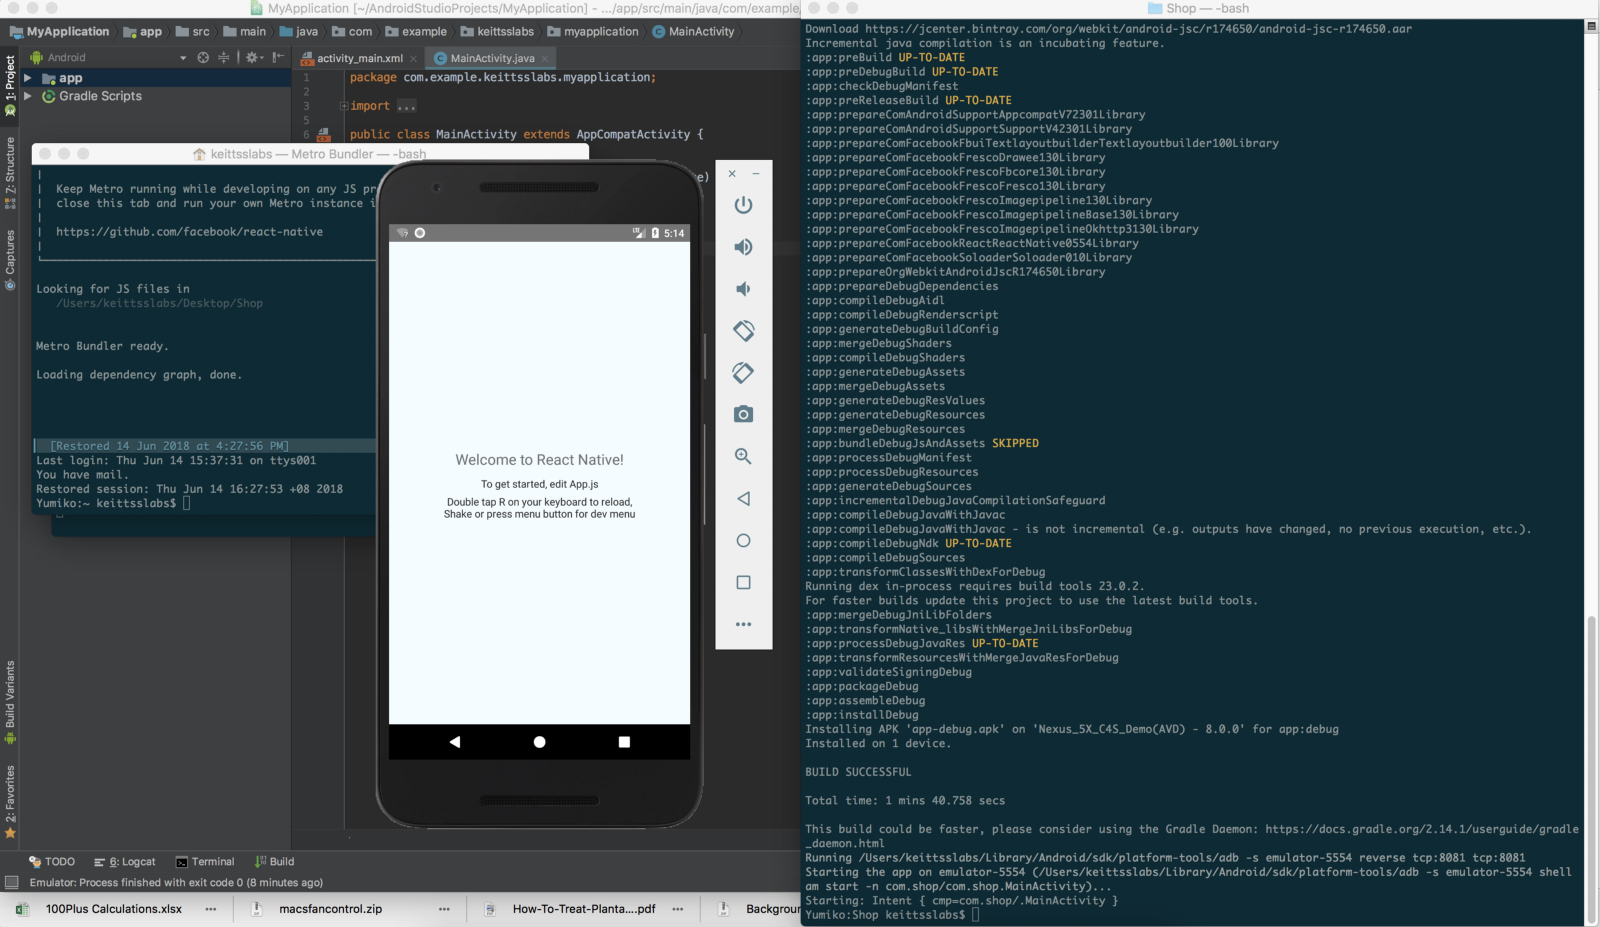Image resolution: width=1600 pixels, height=927 pixels.
Task: Click the gutter icon on line 6
Action: (x=323, y=134)
